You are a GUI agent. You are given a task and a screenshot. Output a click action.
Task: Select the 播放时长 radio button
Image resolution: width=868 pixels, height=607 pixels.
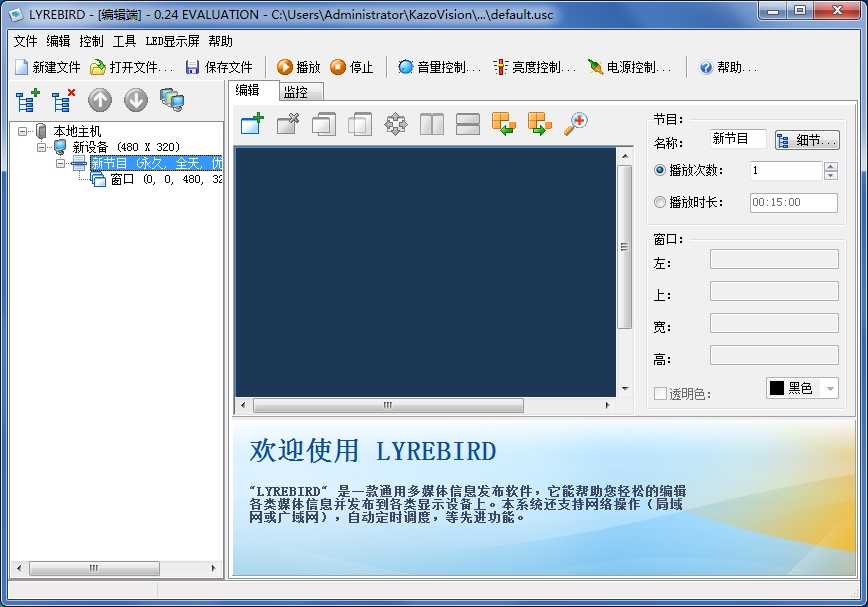tap(659, 203)
